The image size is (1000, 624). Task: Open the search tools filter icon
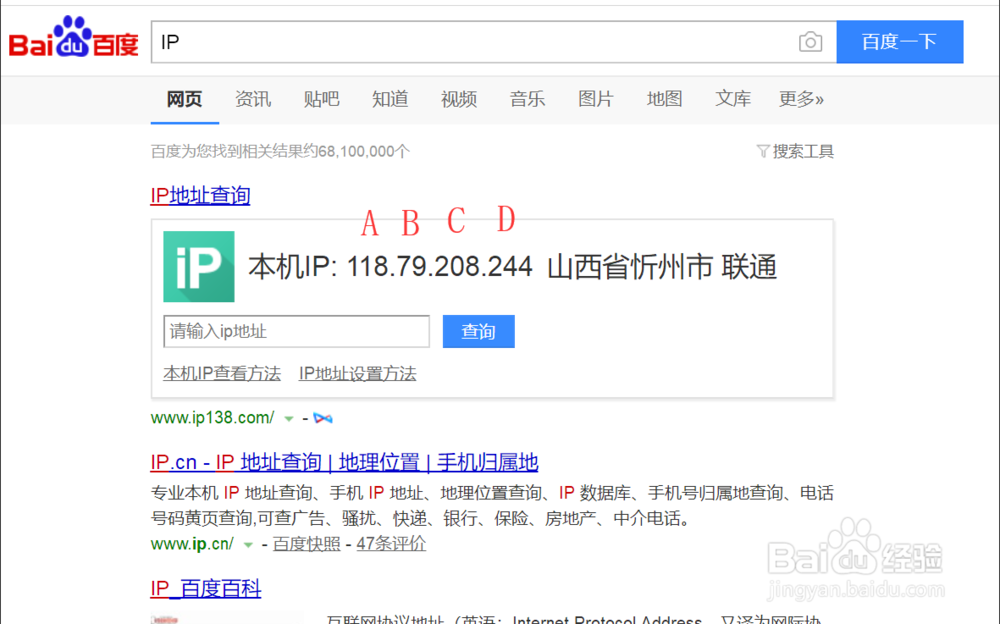[763, 151]
